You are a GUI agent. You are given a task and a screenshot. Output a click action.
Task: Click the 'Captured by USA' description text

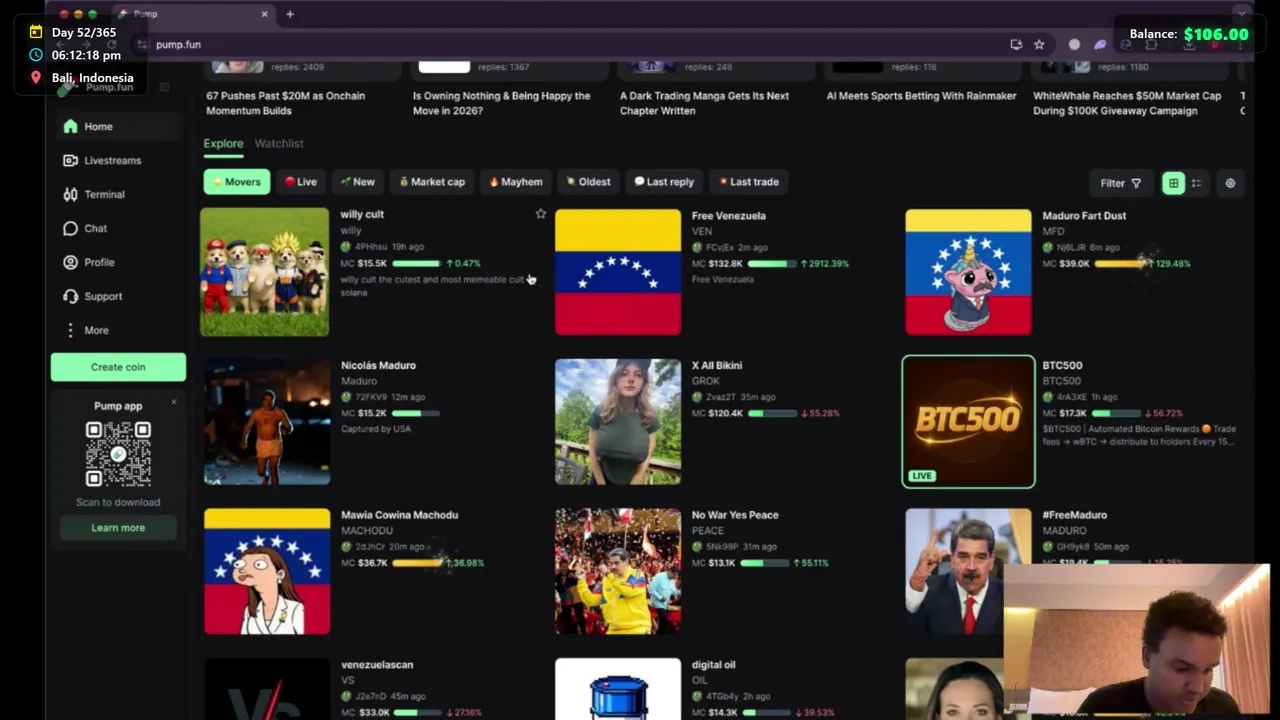(x=376, y=429)
